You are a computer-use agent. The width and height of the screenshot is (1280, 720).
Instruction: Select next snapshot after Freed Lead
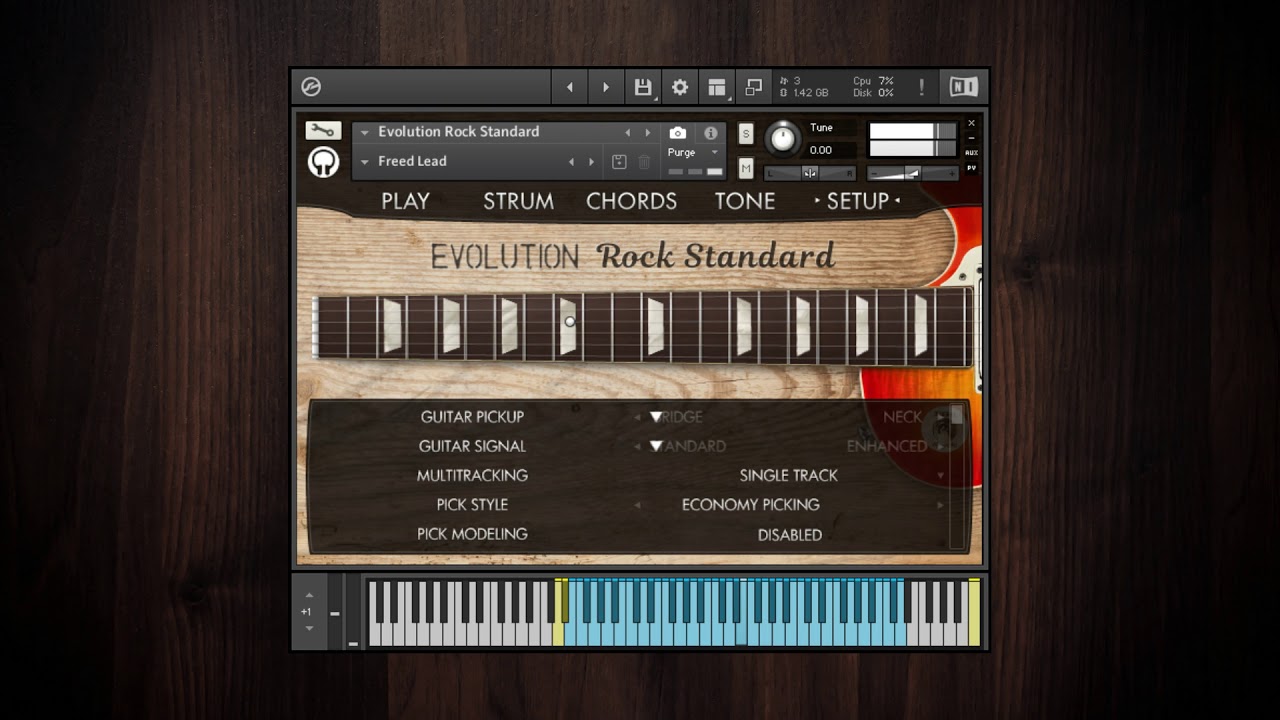click(x=591, y=162)
